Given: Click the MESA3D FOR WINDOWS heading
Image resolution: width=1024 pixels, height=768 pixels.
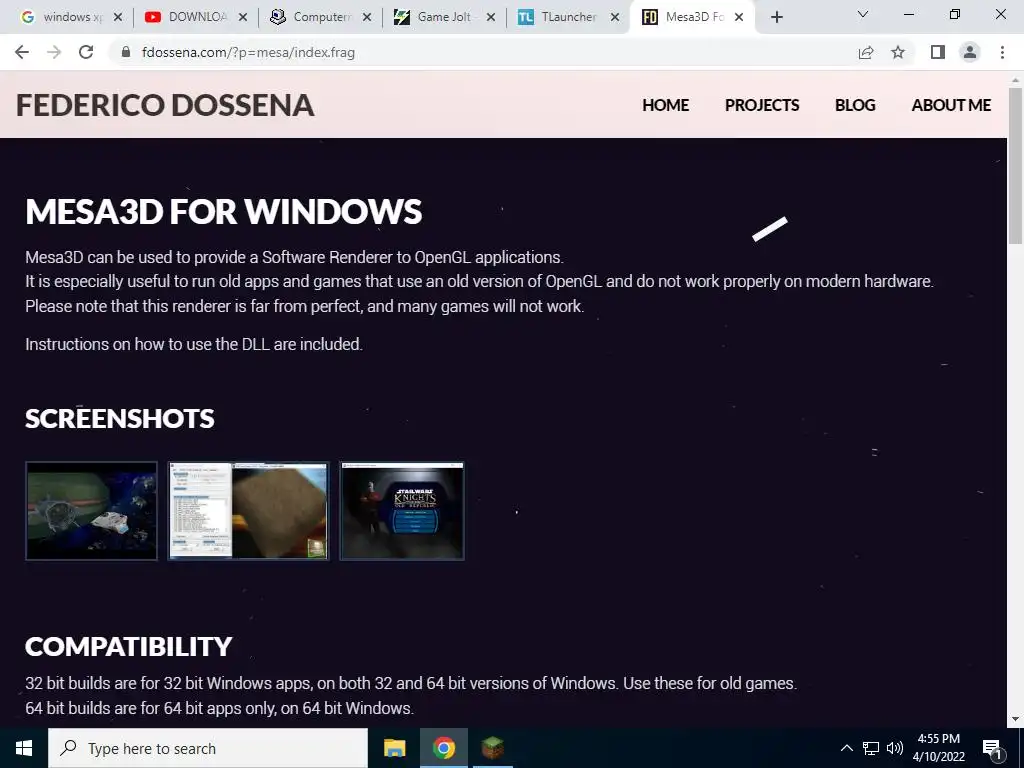Looking at the screenshot, I should (224, 212).
